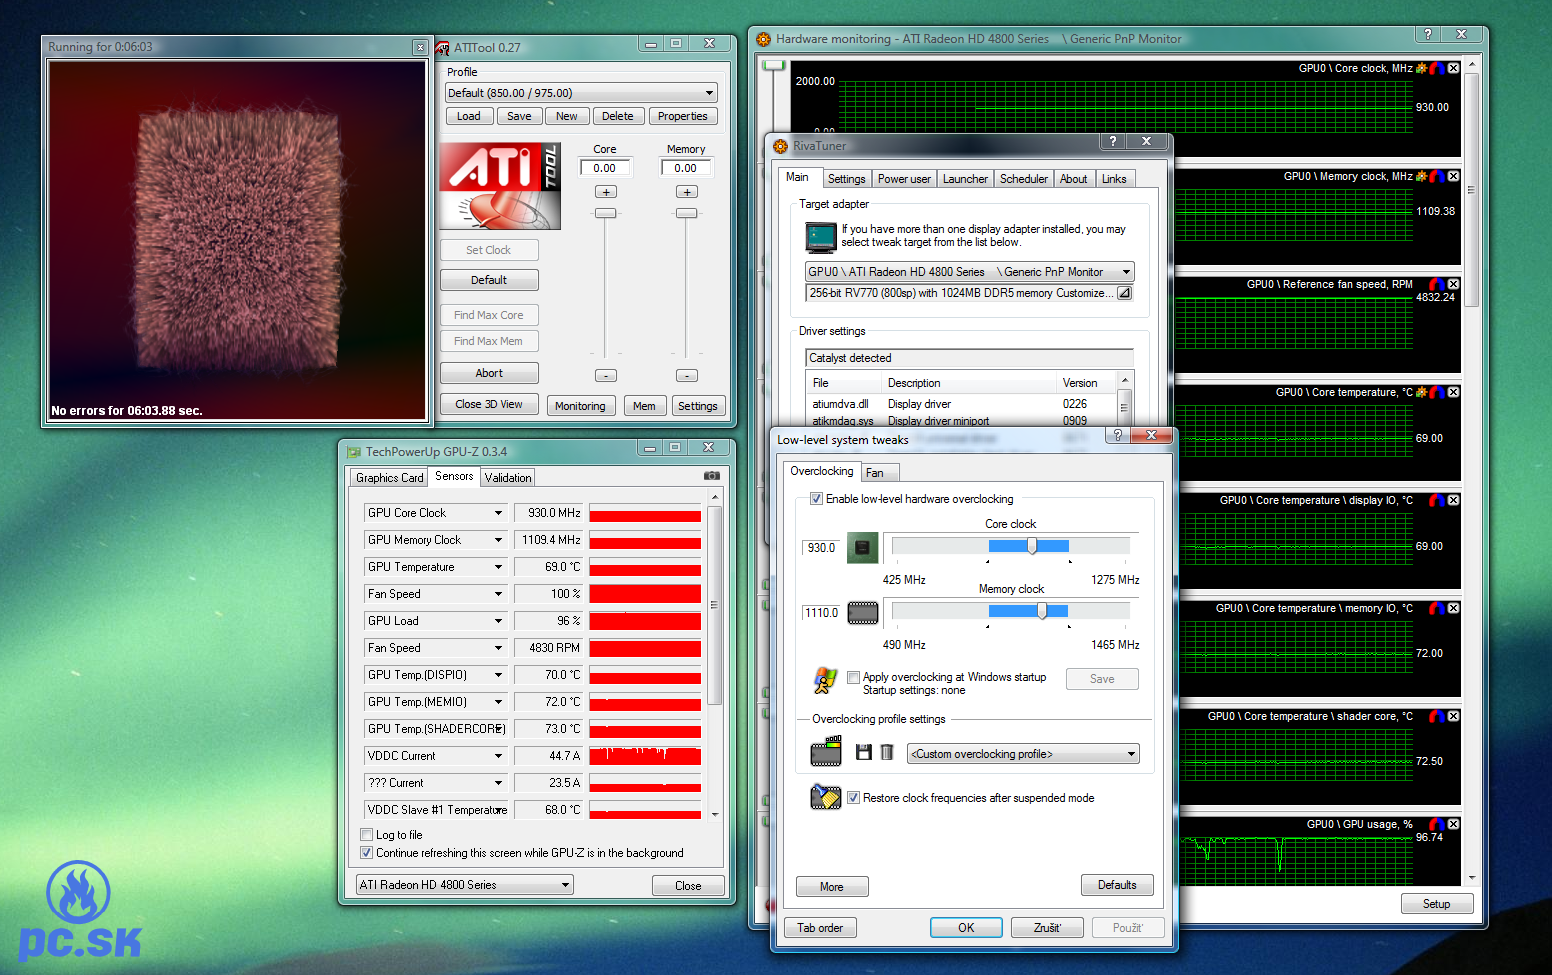Click magnet icon on shader core temperature graph
This screenshot has width=1552, height=975.
pyautogui.click(x=1437, y=716)
